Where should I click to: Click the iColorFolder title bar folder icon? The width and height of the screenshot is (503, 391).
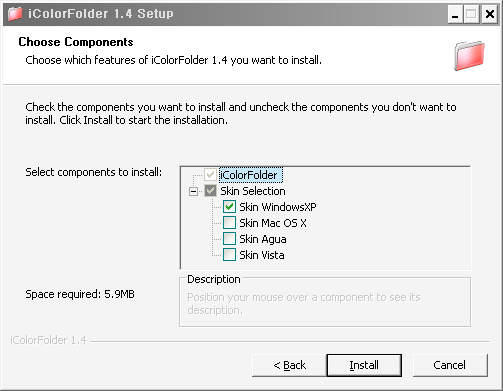[x=15, y=14]
